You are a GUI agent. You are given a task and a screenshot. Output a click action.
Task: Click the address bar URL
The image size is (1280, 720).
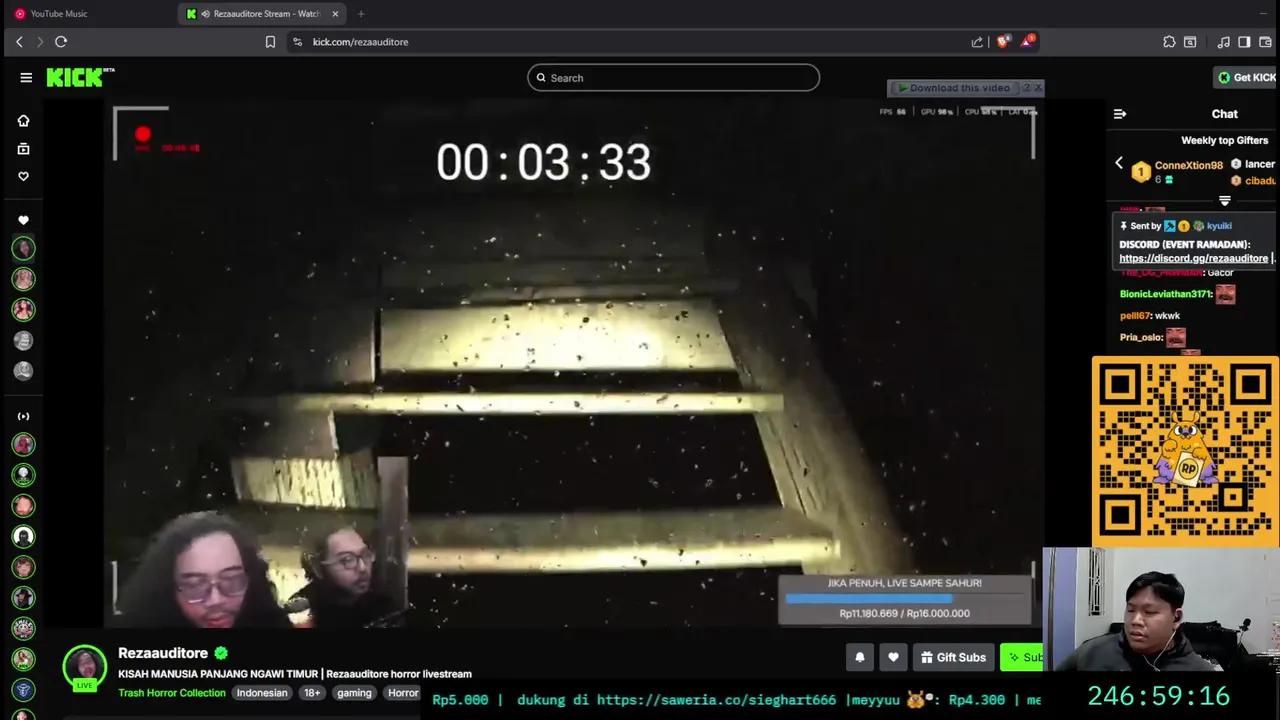pos(360,42)
